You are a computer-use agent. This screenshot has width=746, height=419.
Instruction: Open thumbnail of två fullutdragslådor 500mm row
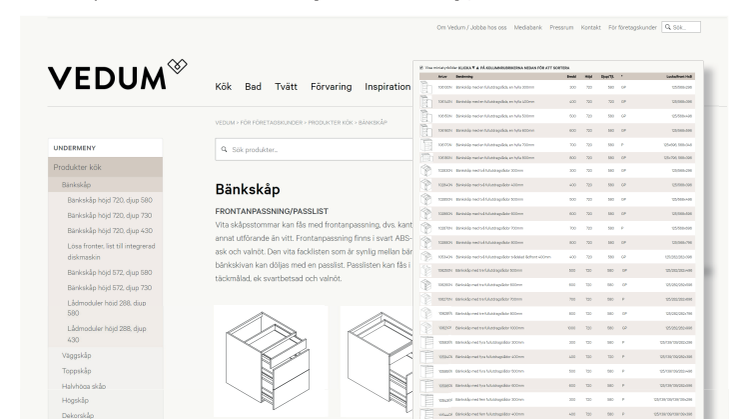coord(426,199)
